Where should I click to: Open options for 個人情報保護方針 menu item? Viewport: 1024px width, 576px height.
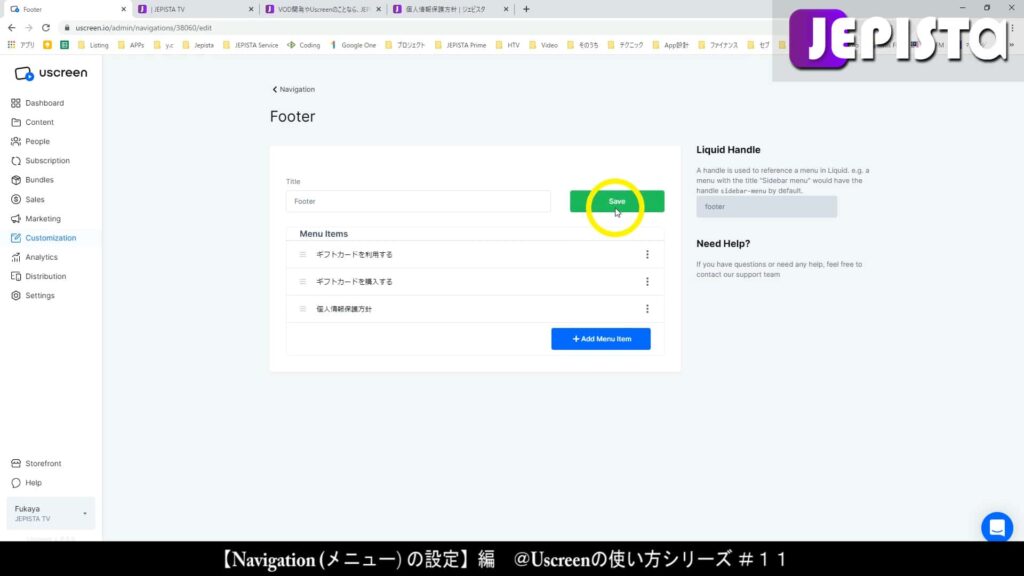(x=647, y=309)
